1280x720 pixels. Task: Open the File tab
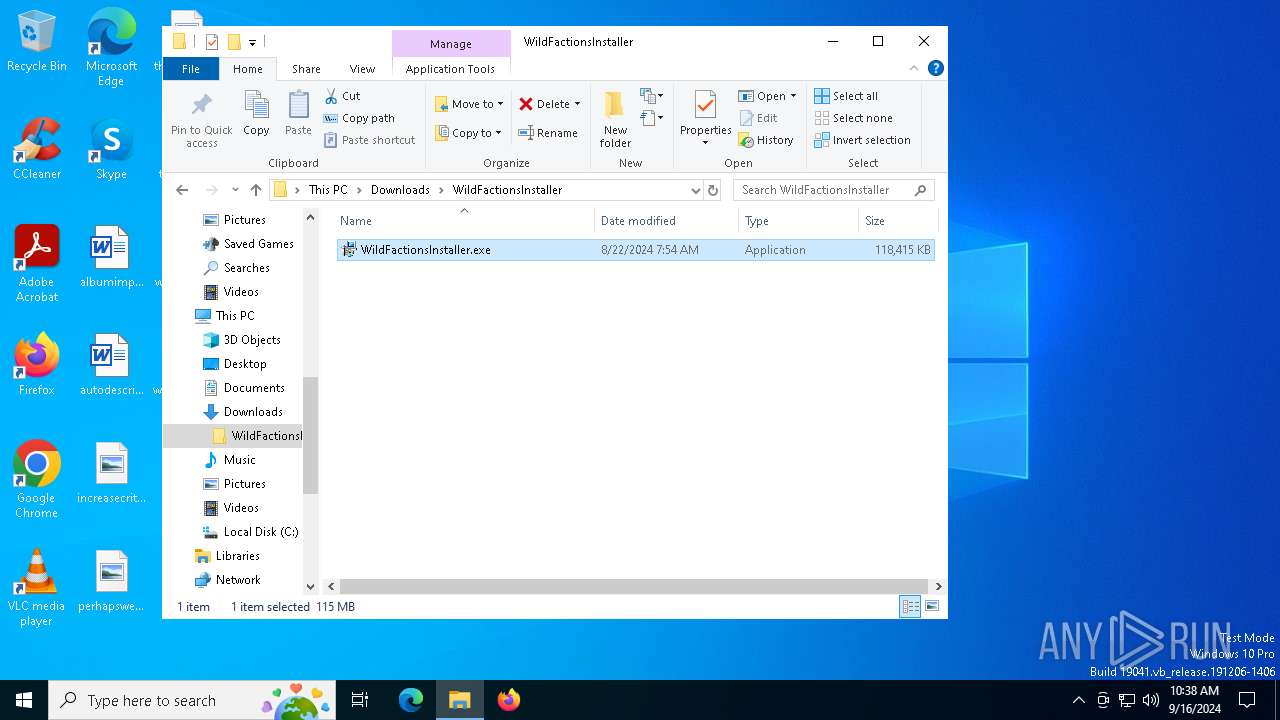(x=190, y=69)
